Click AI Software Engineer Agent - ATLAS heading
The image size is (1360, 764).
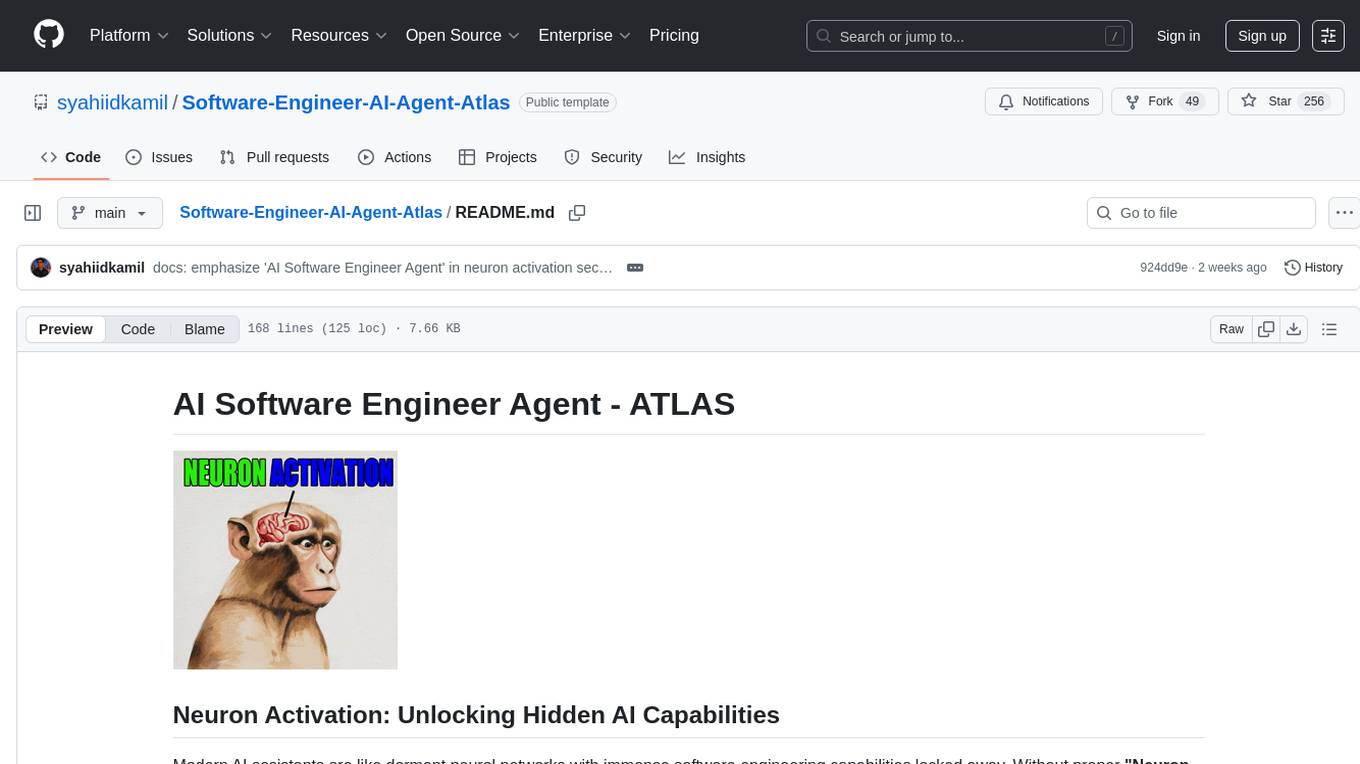(454, 404)
